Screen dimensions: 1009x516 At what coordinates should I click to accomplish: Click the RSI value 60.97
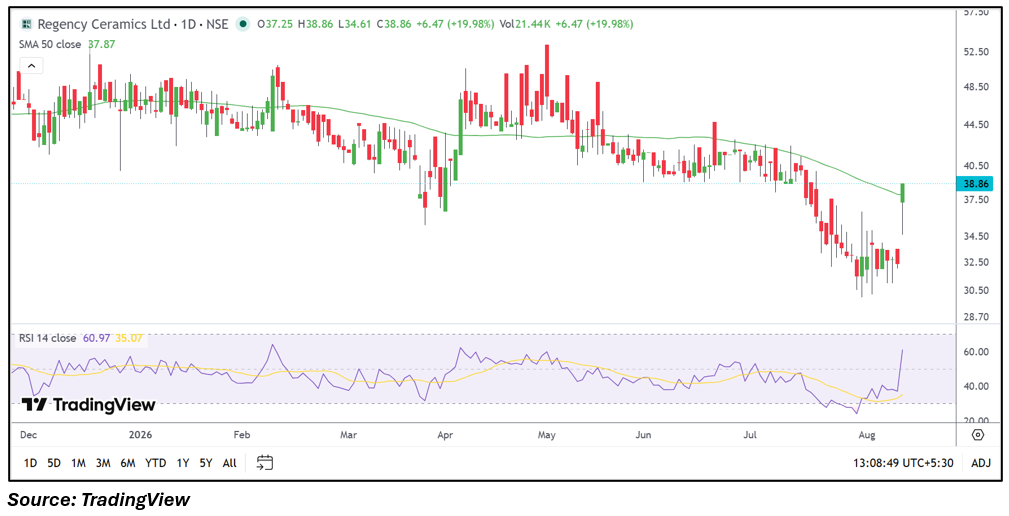tap(96, 338)
